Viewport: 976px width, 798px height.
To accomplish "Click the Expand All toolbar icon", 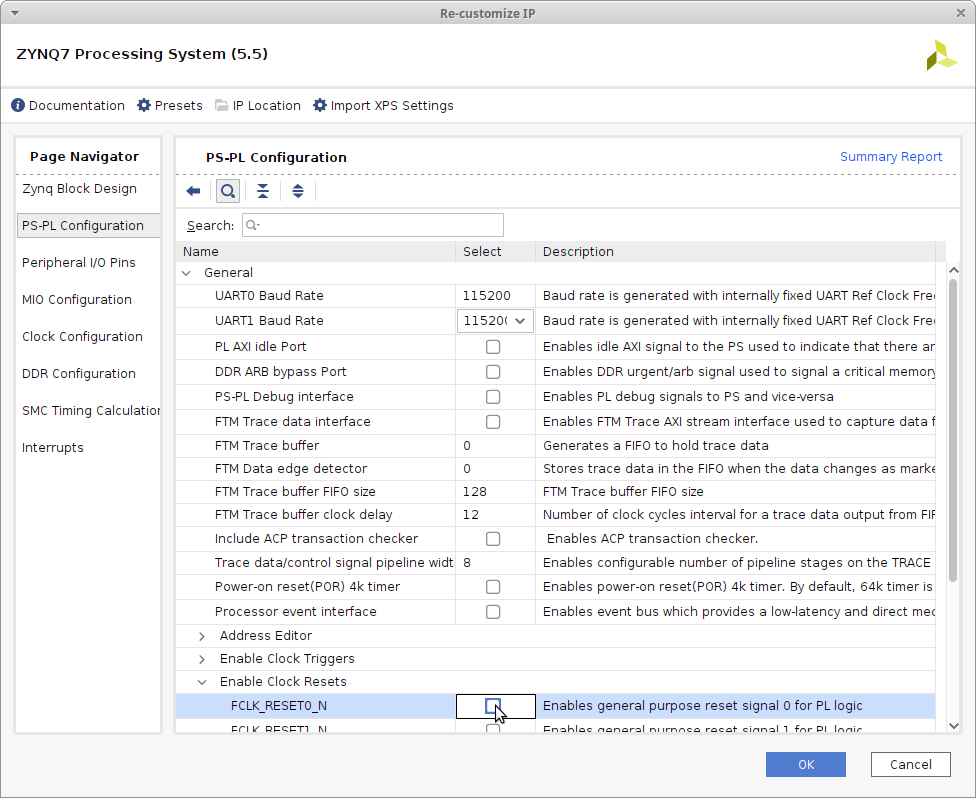I will coord(298,191).
